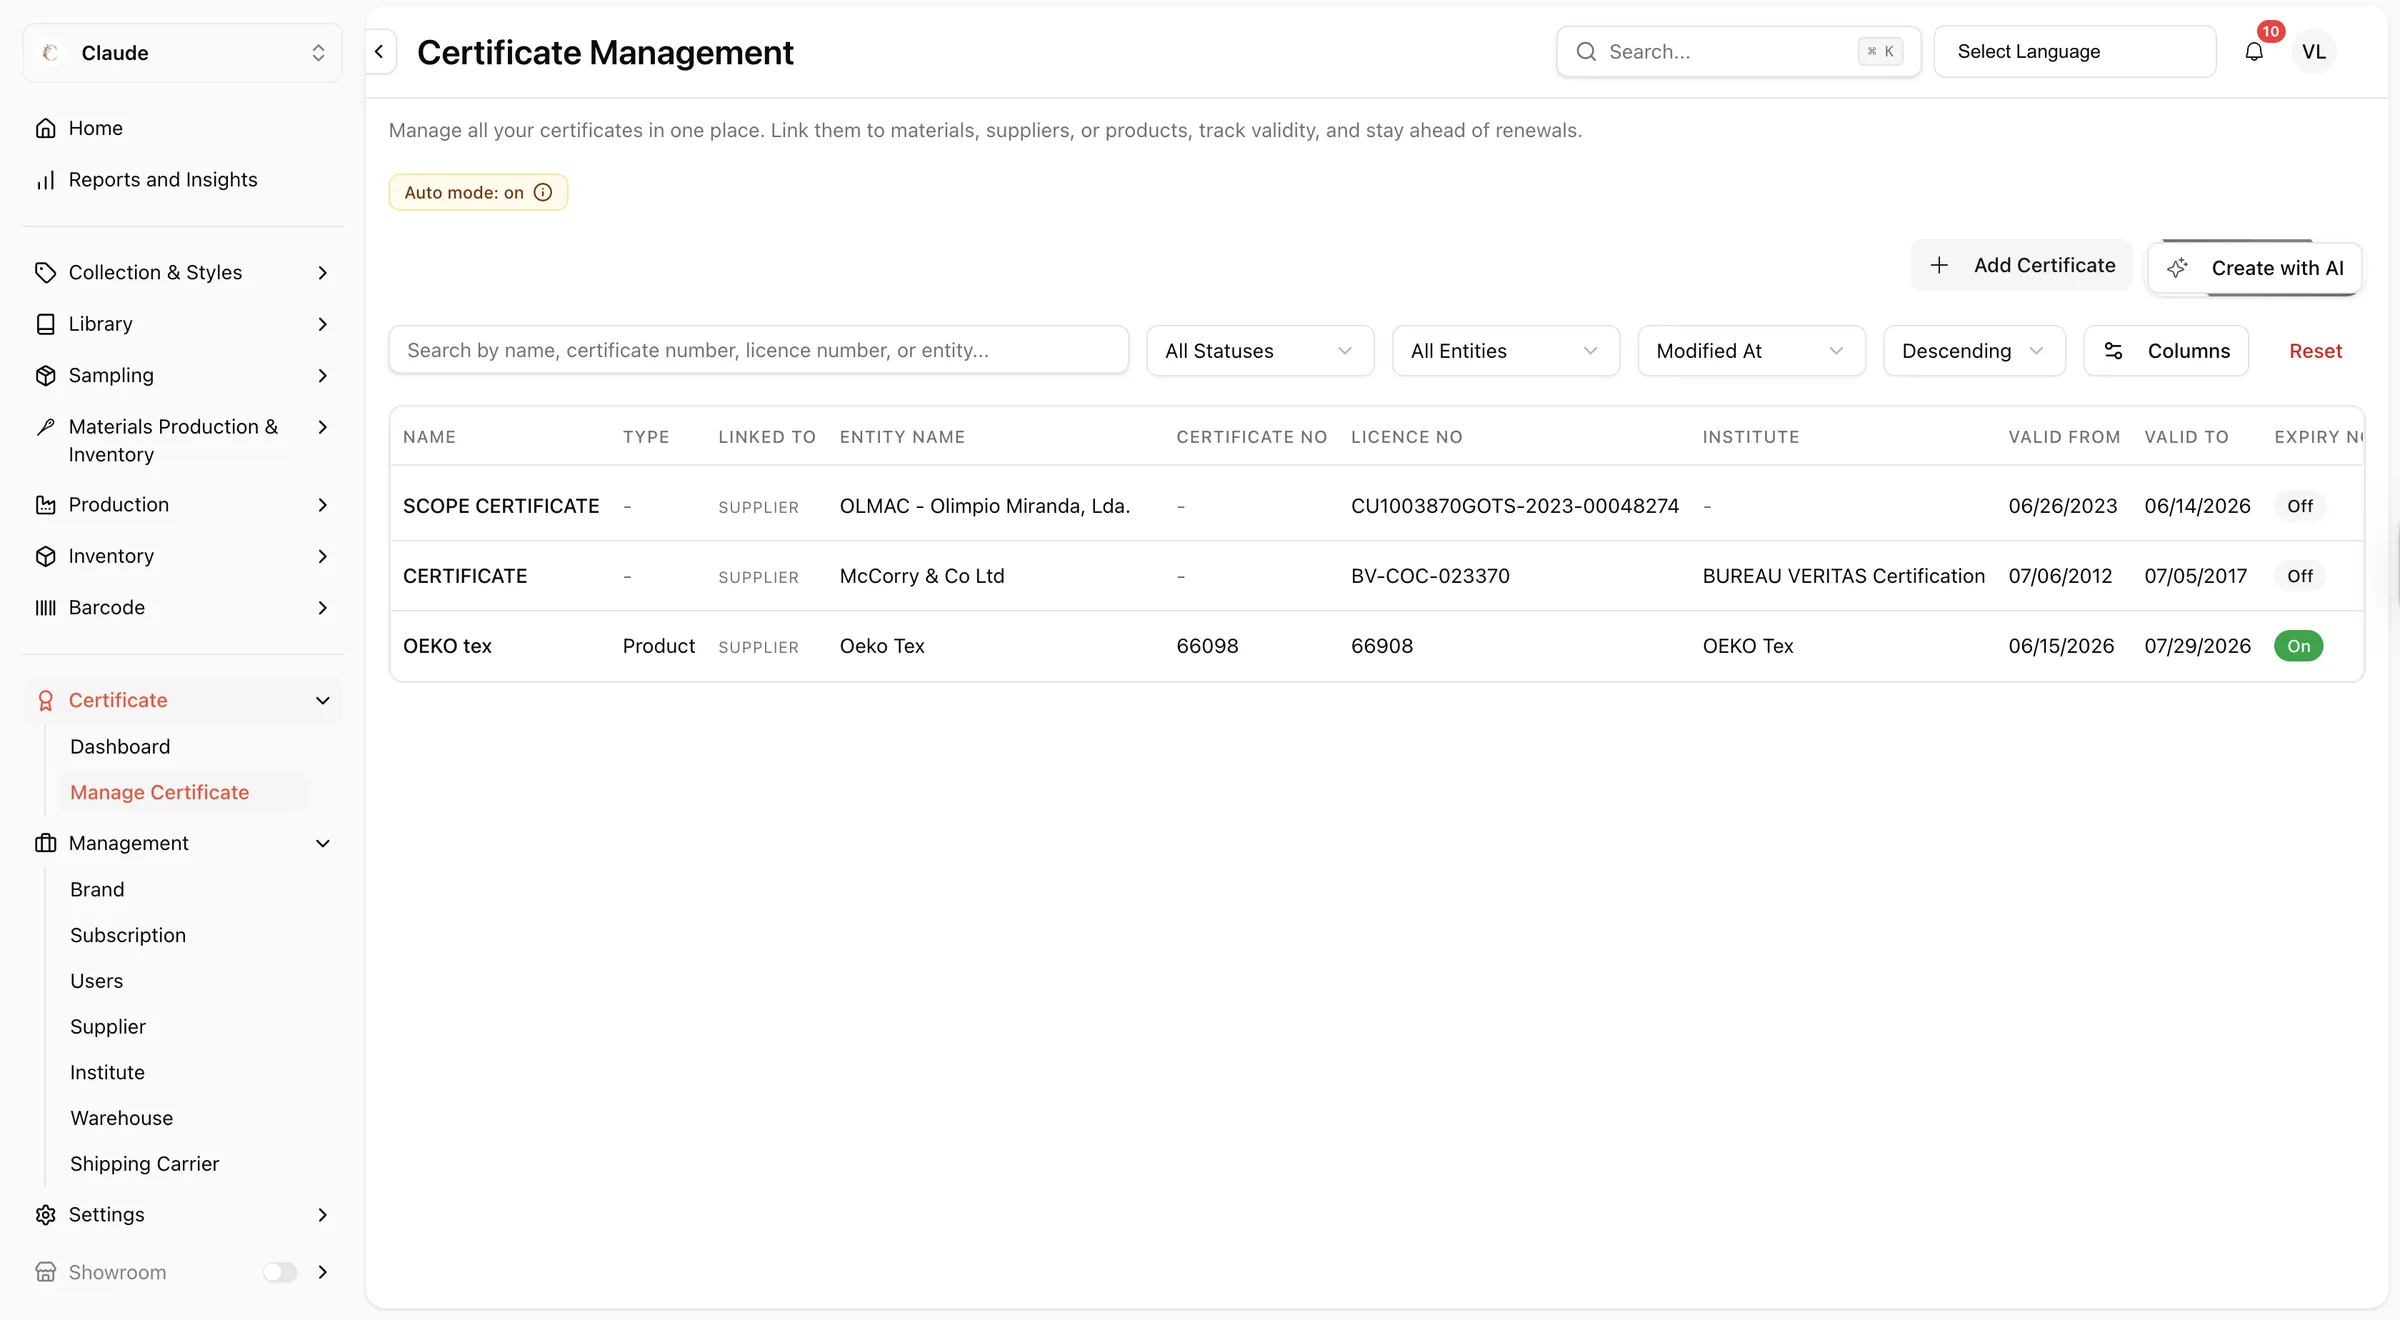This screenshot has height=1320, width=2400.
Task: Sort by the VALID TO column header
Action: (2186, 437)
